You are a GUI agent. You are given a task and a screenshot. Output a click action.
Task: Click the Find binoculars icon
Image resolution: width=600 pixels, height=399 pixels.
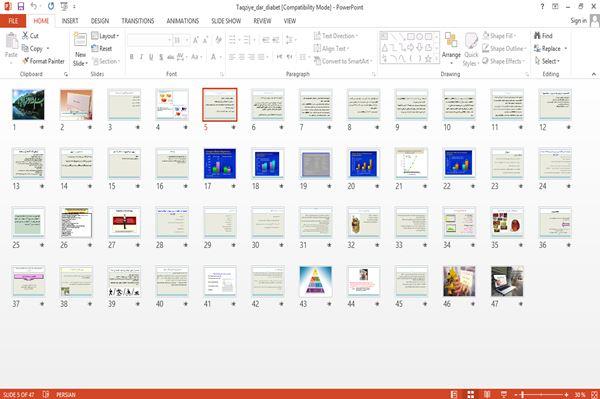(538, 36)
